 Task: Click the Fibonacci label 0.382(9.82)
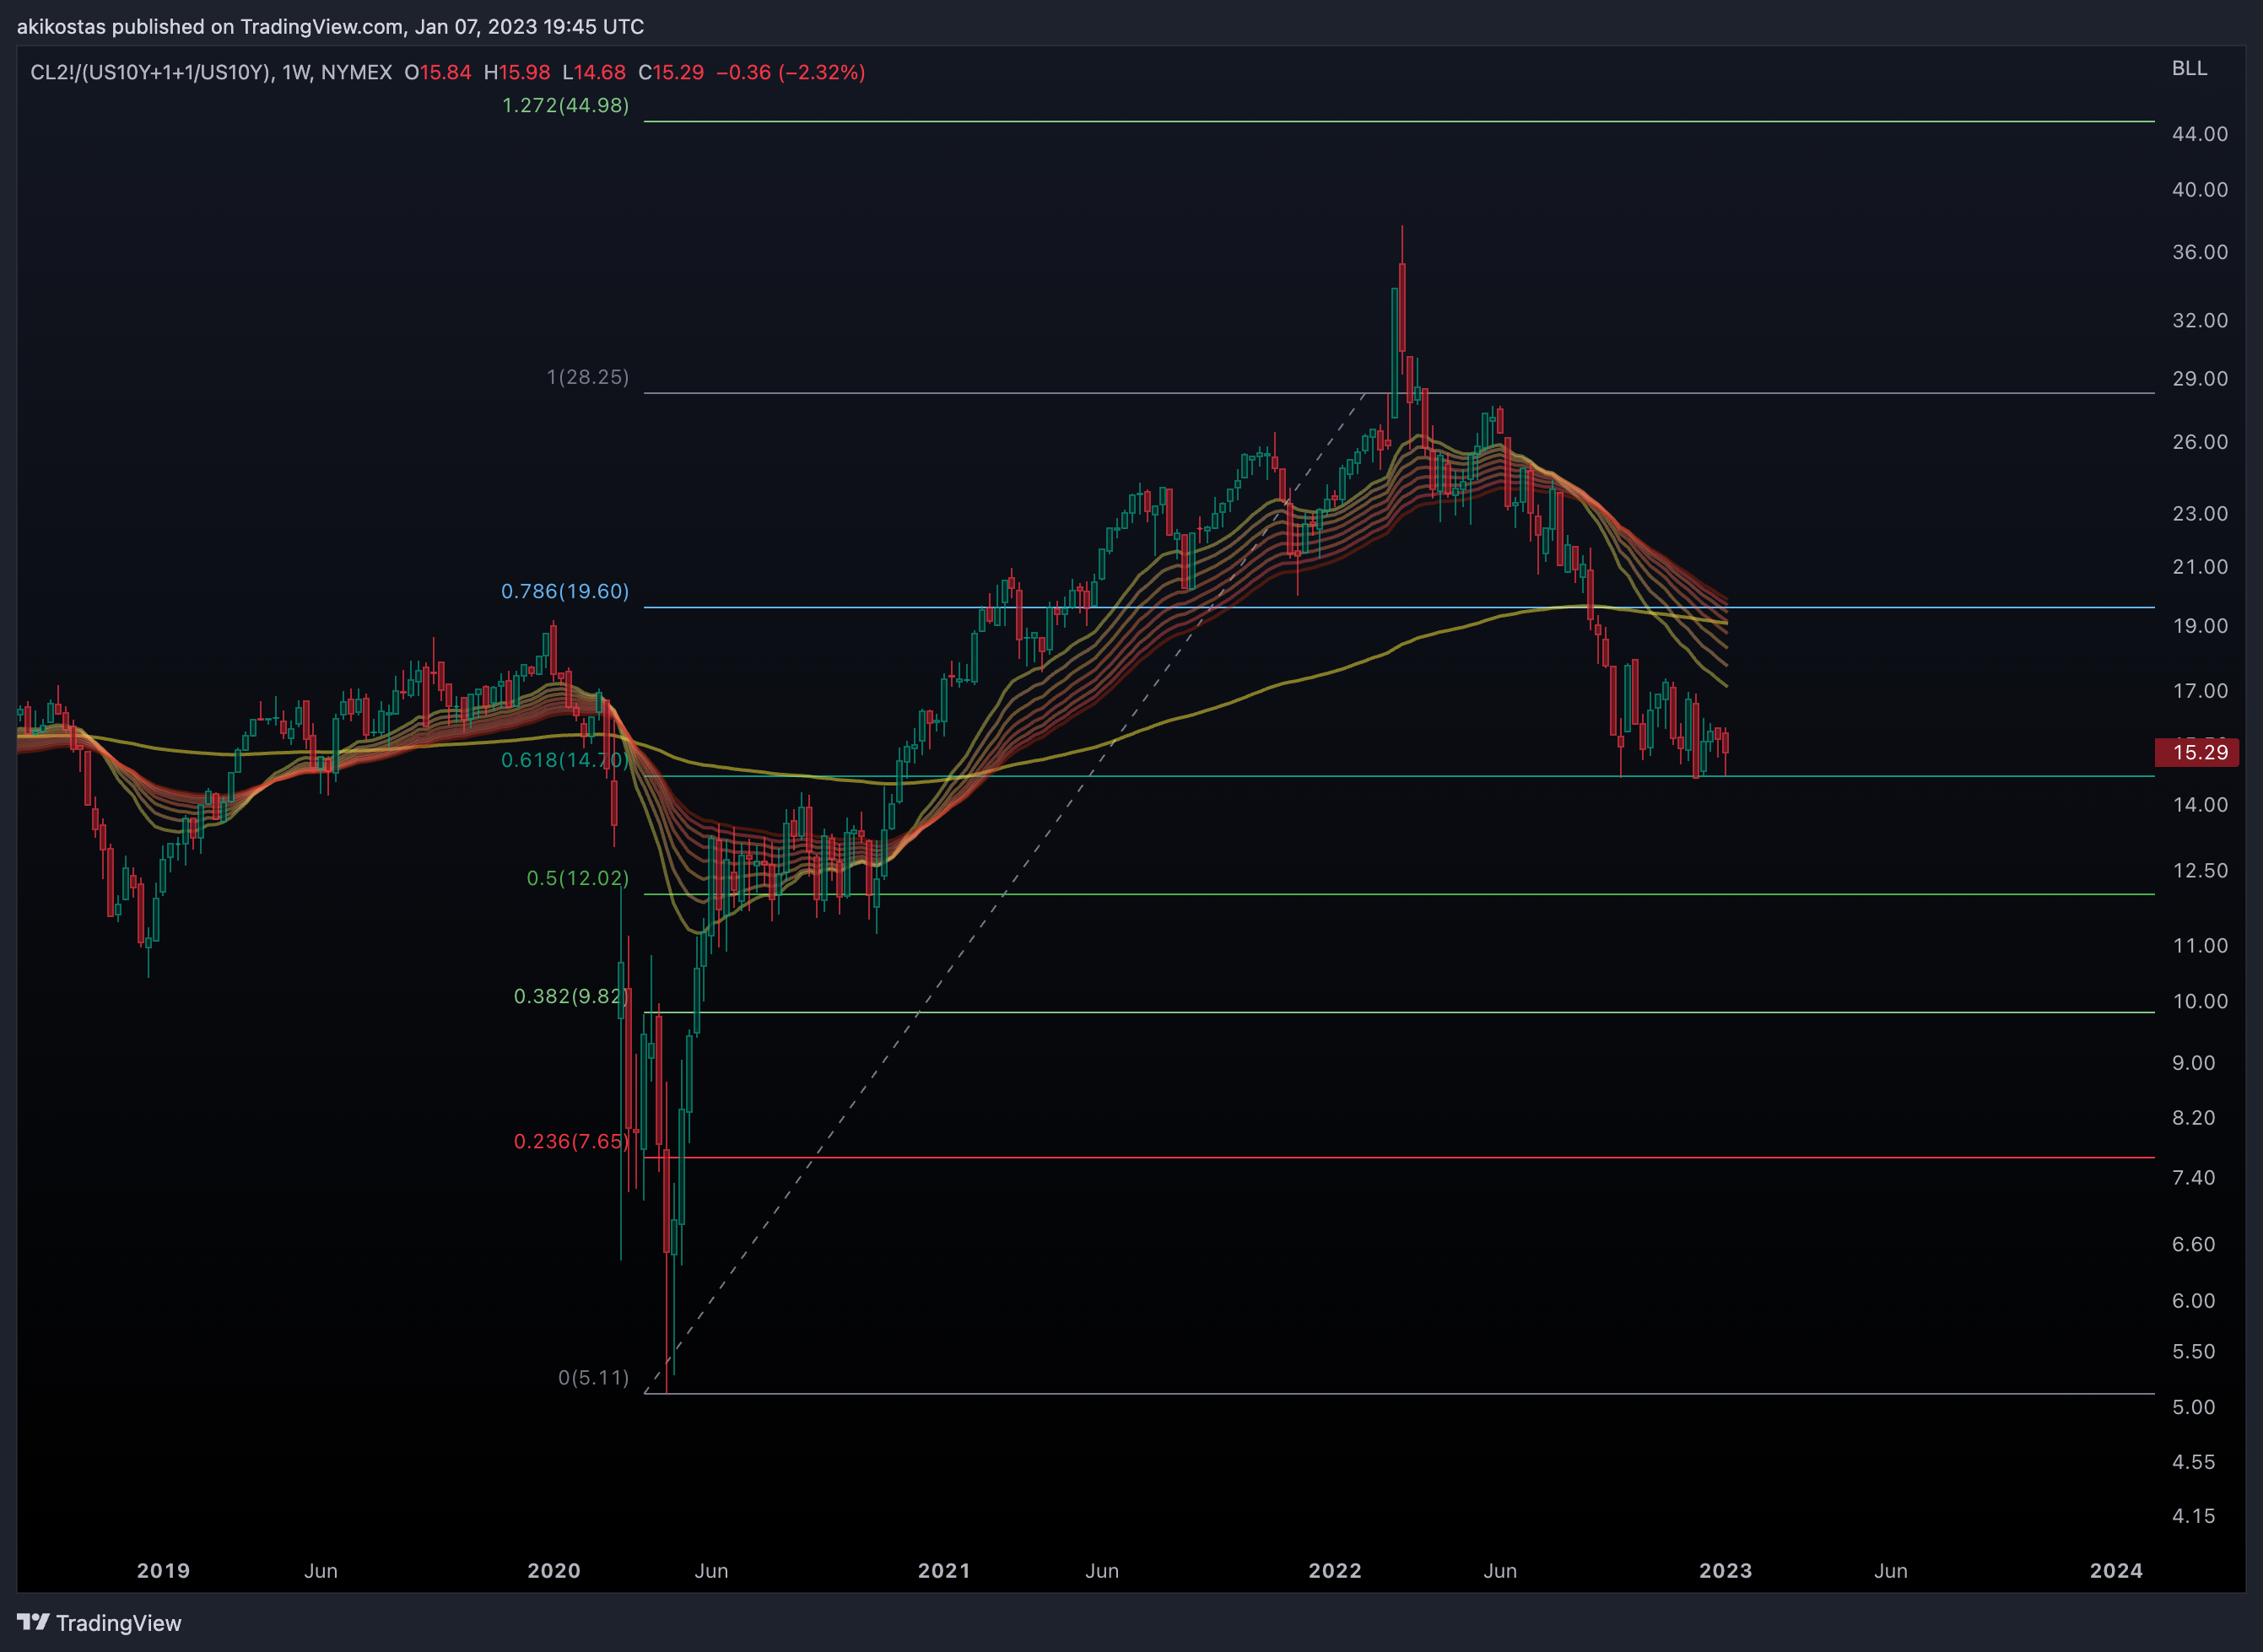coord(571,996)
